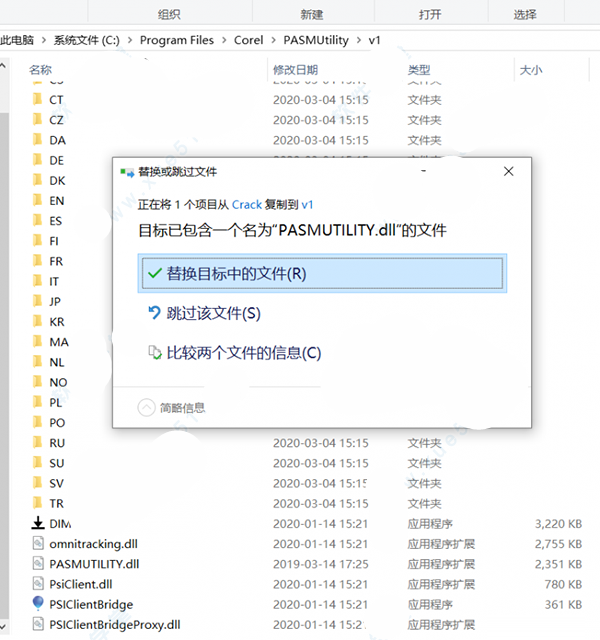Screen dimensions: 600x640
Task: Open the 新建 ribbon group
Action: [312, 15]
